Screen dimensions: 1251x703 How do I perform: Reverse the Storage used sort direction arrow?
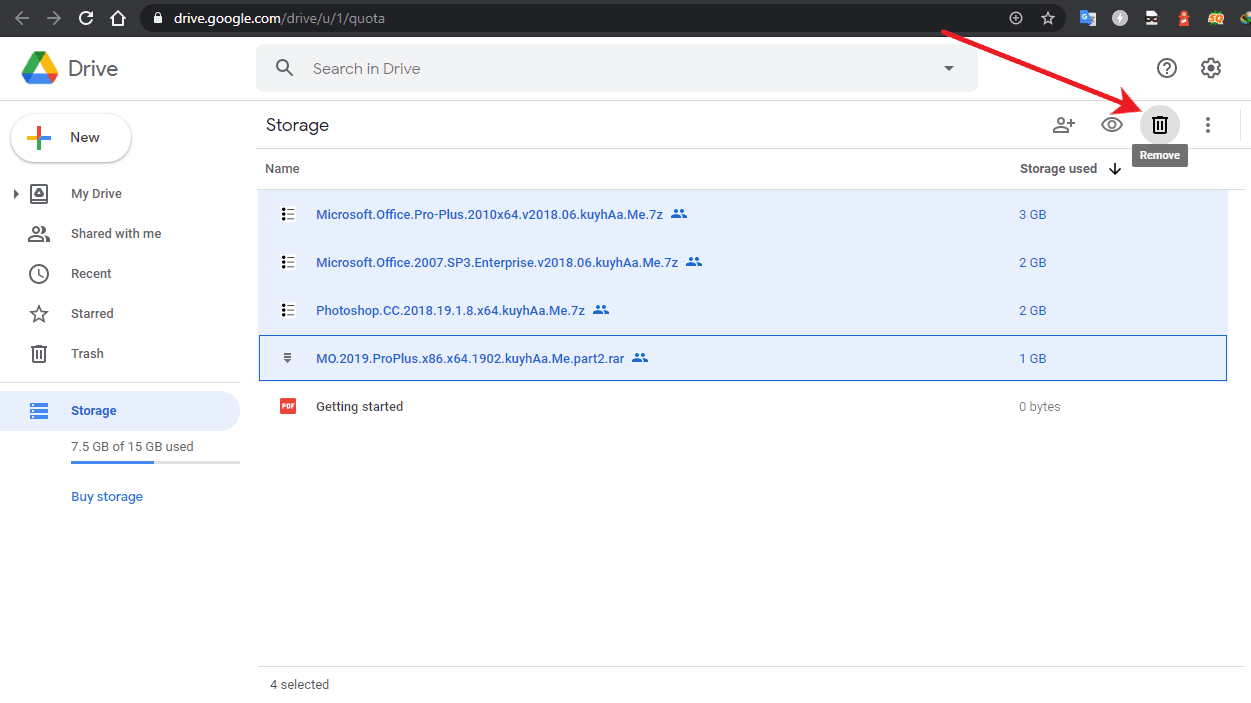(x=1115, y=169)
